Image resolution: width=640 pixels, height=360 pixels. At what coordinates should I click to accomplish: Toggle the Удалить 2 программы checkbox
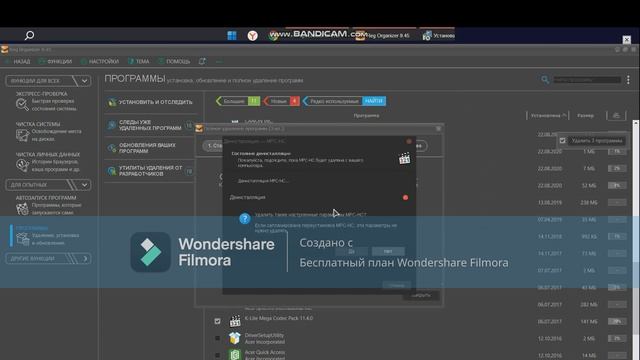(x=562, y=140)
